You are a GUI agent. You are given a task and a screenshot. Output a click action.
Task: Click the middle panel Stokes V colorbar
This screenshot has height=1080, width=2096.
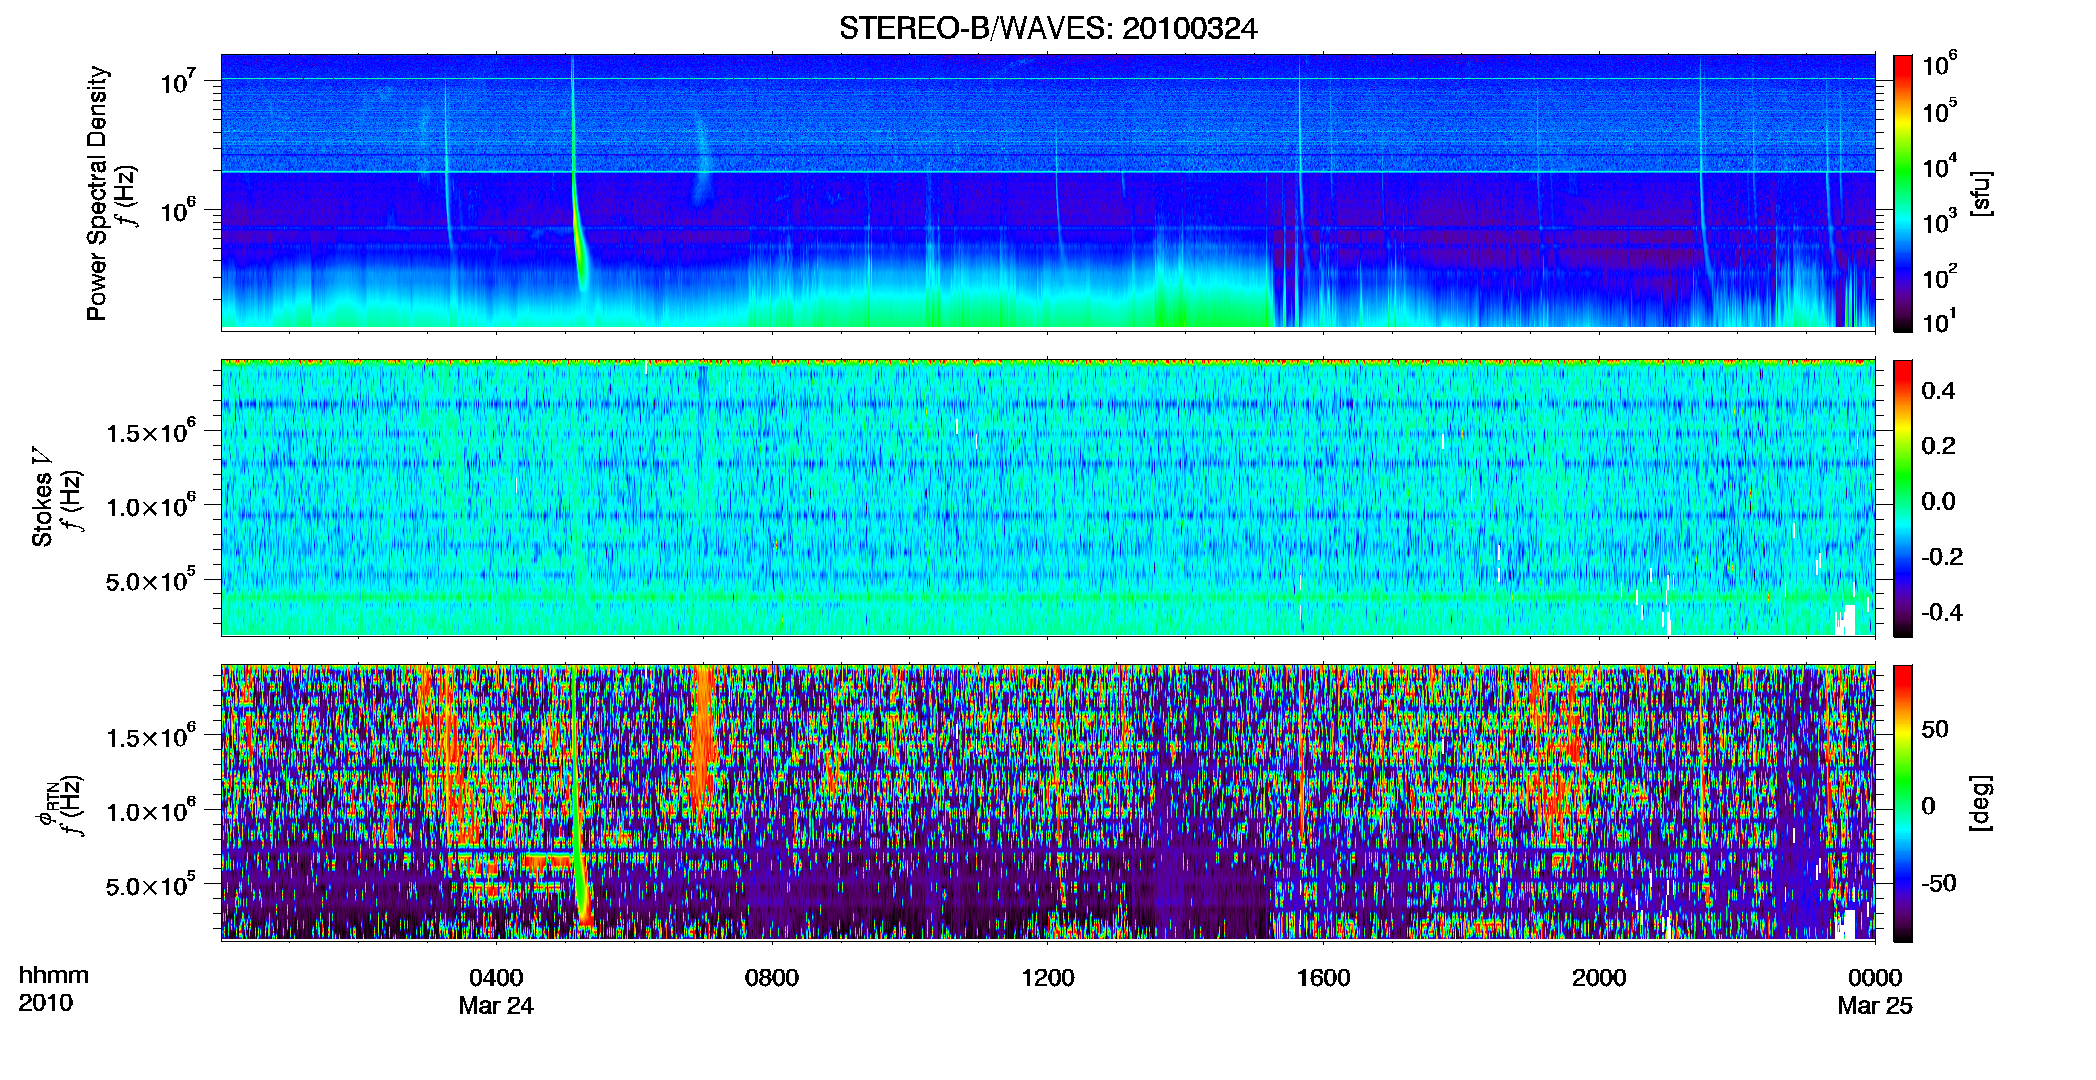pos(1903,498)
